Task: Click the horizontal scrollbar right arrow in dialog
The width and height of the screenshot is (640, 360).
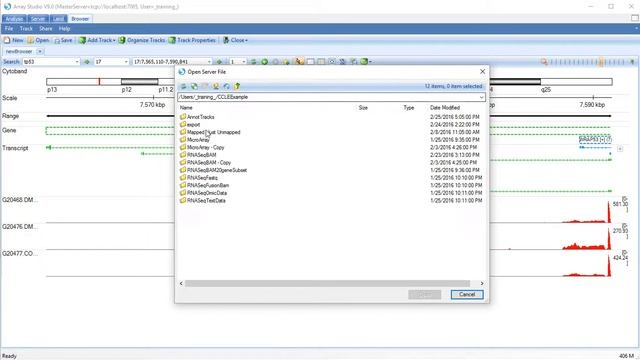Action: [482, 283]
